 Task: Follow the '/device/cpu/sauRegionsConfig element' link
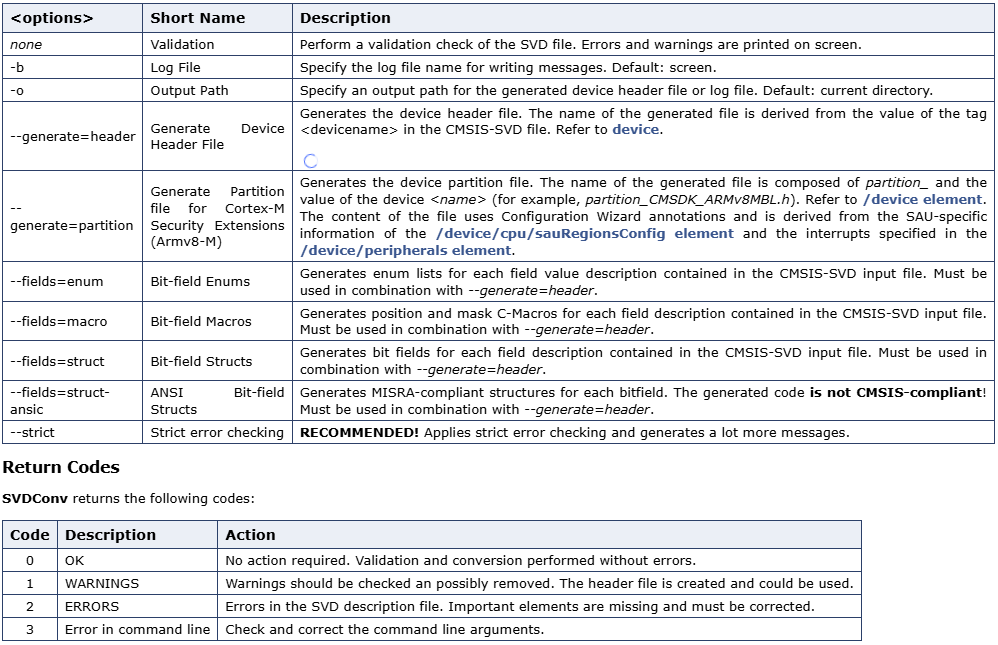pos(585,233)
